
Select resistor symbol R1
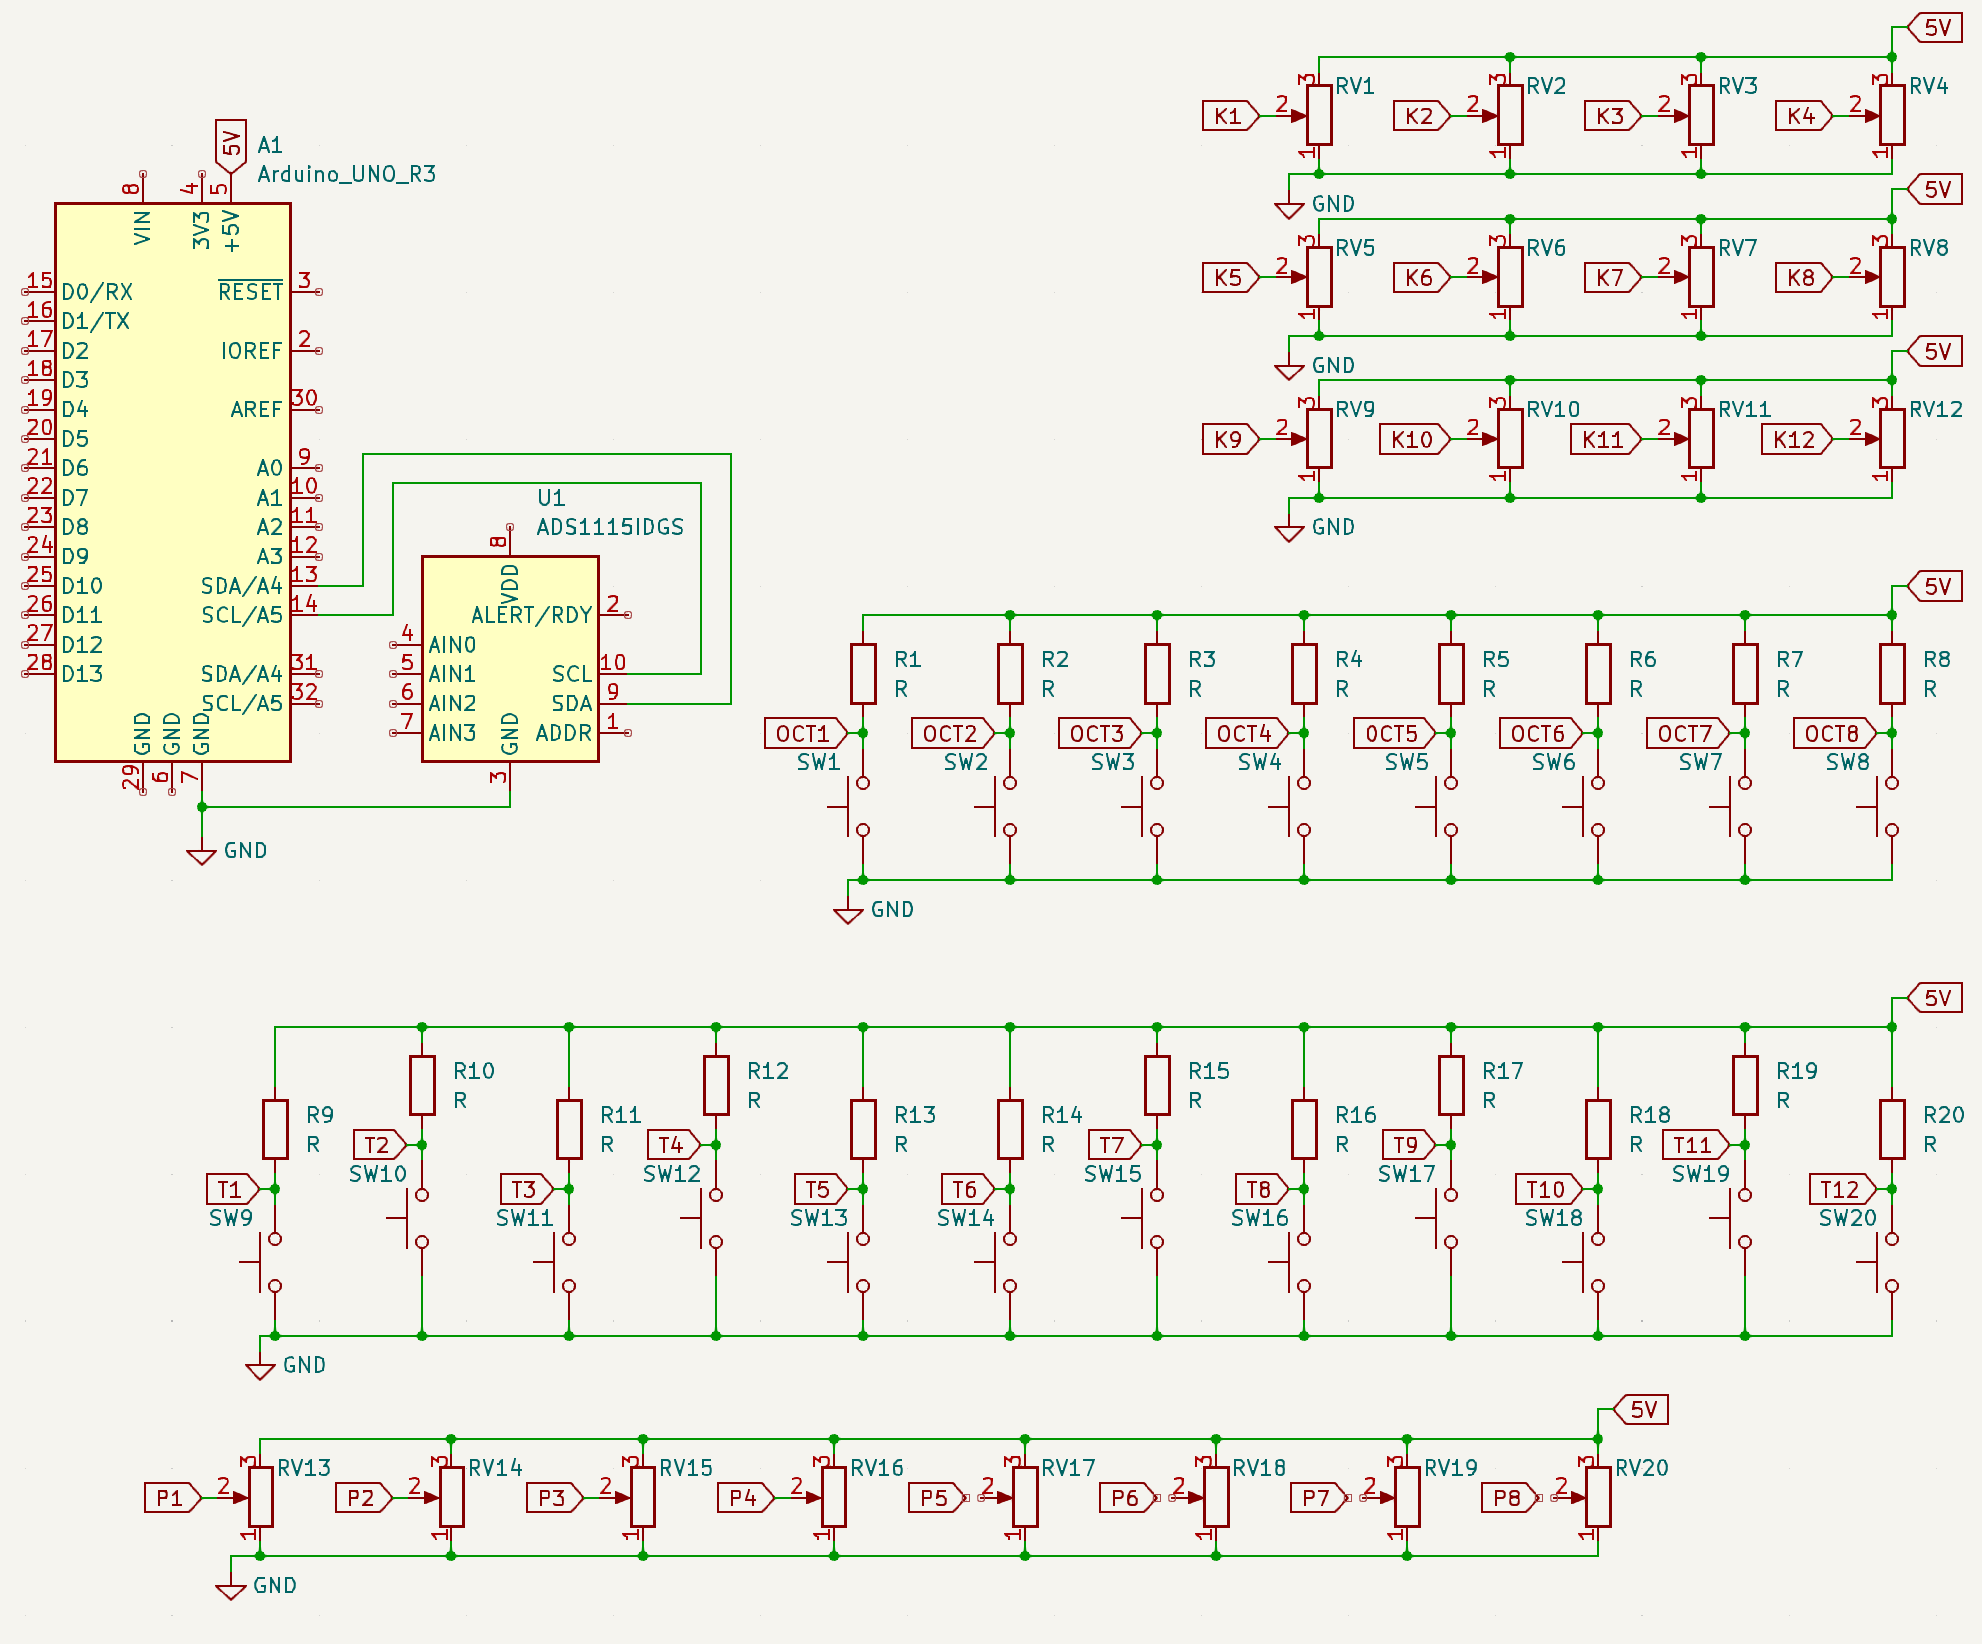click(863, 674)
